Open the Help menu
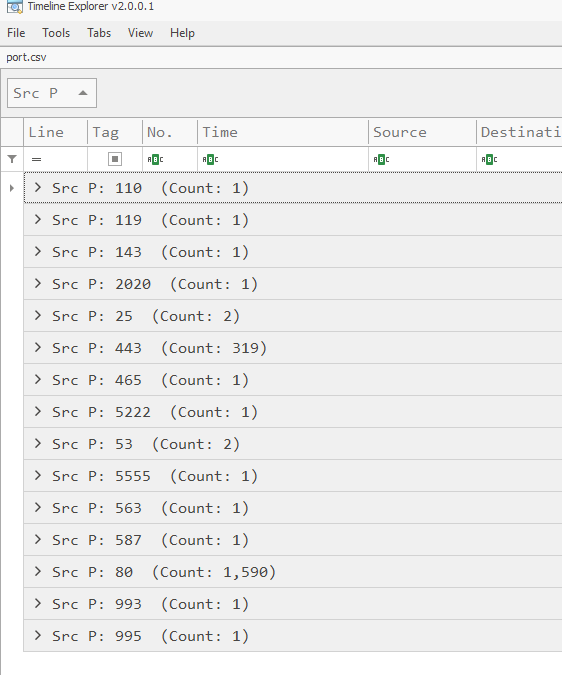 tap(182, 33)
